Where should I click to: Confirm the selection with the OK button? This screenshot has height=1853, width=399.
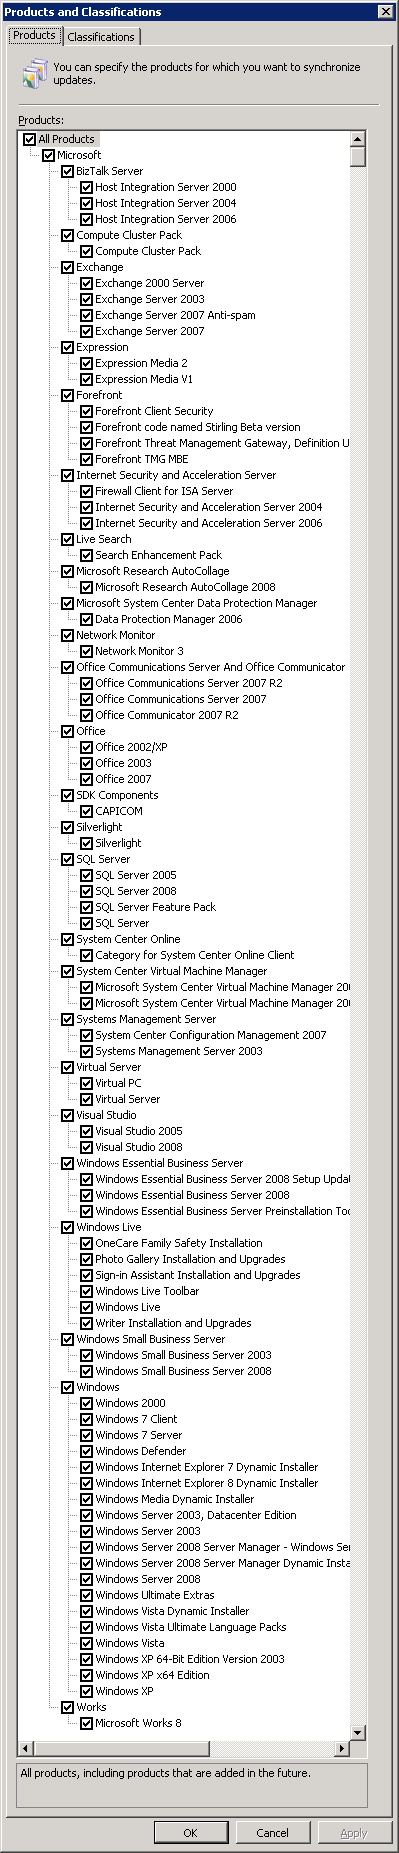click(x=190, y=1832)
